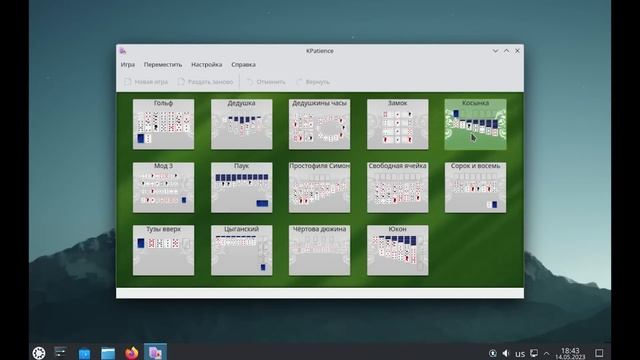Expand the hidden system tray icons arrow
Screen dimensions: 640x360
[547, 353]
